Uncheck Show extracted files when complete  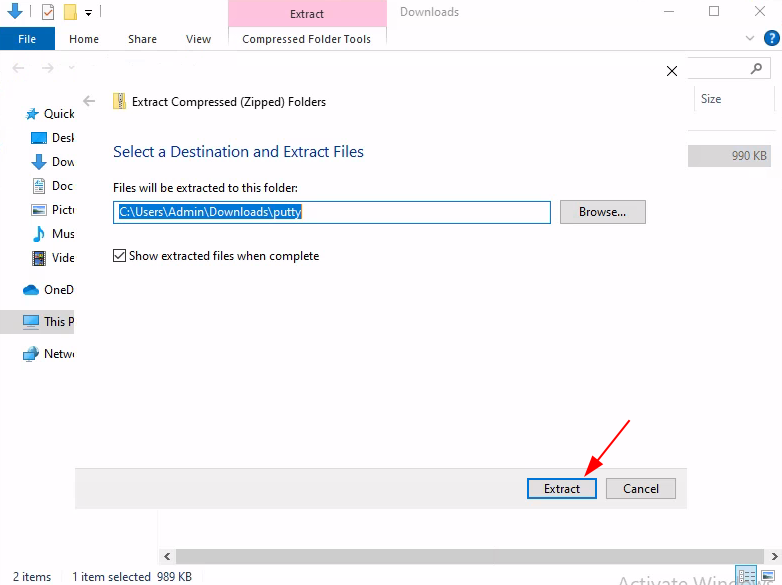(120, 256)
